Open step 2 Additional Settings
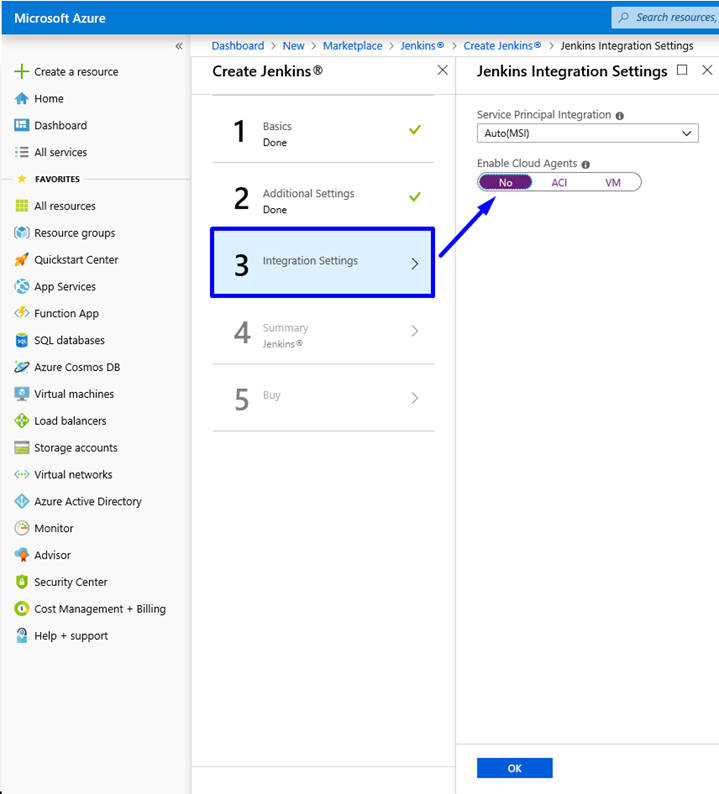 pyautogui.click(x=323, y=196)
